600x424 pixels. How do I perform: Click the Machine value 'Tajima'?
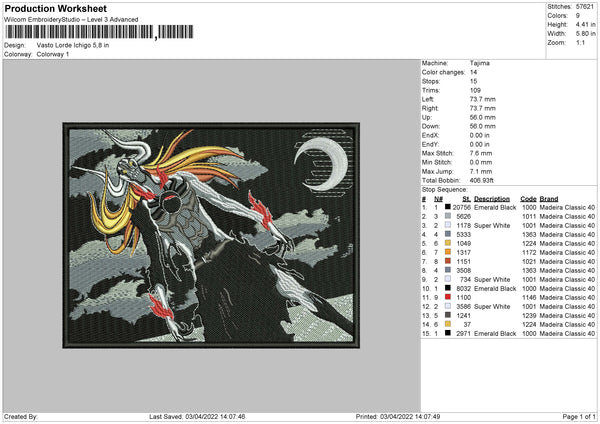479,63
